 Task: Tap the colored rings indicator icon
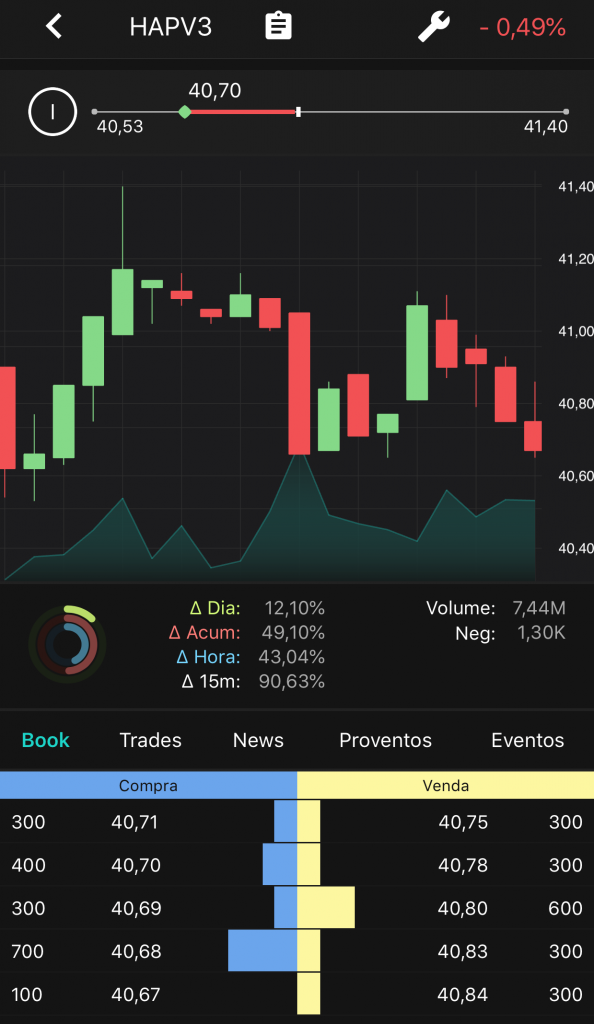(x=67, y=644)
